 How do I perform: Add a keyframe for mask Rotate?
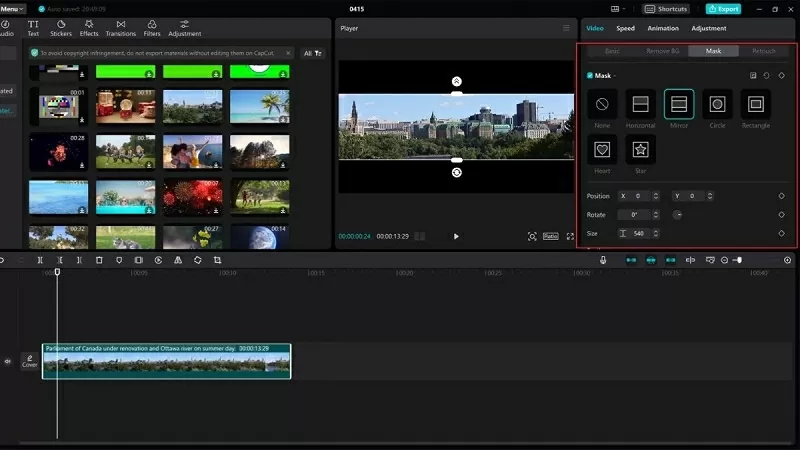(781, 215)
